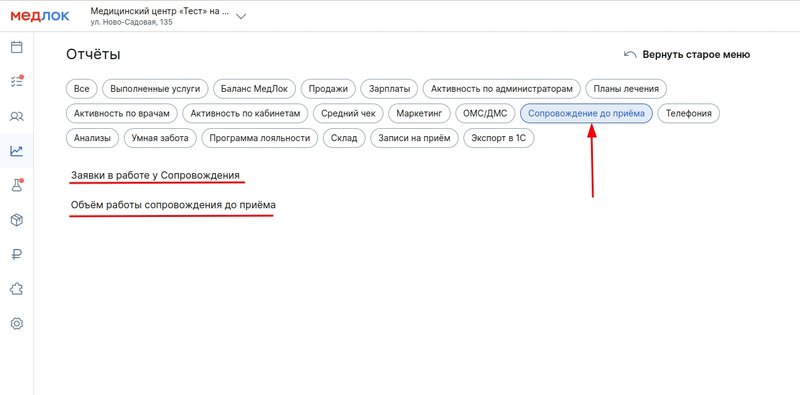Select the reports chart icon in sidebar
The image size is (800, 395).
point(17,151)
